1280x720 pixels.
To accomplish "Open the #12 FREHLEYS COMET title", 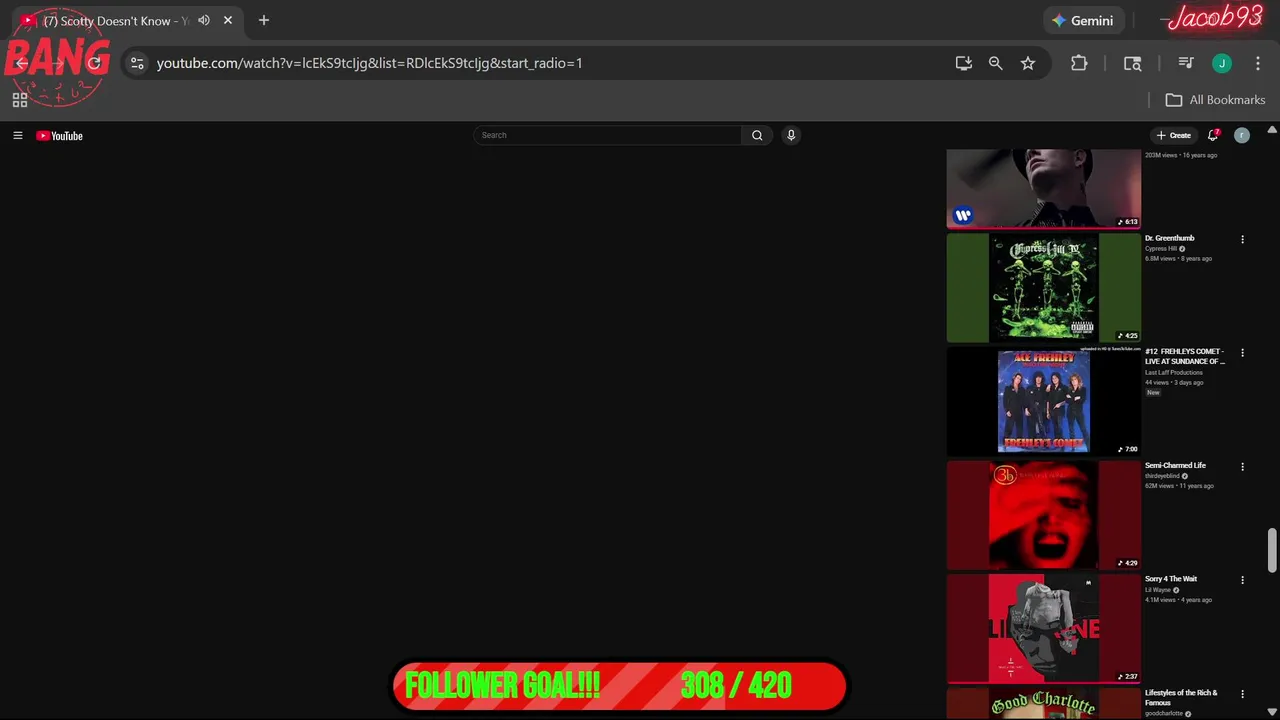I will point(1185,357).
